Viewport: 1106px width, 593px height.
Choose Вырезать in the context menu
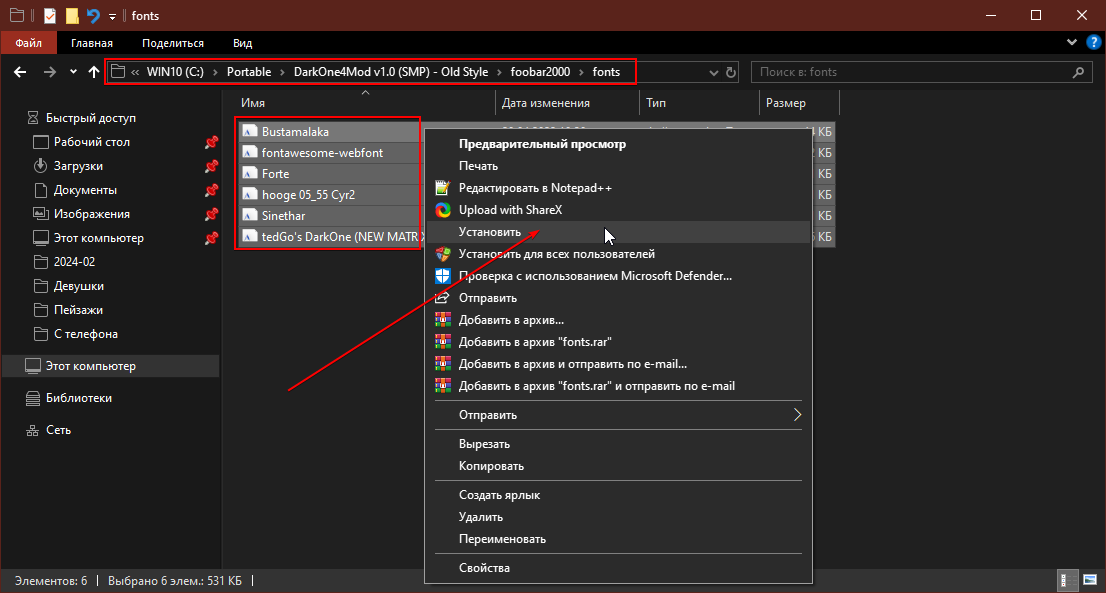pos(617,444)
